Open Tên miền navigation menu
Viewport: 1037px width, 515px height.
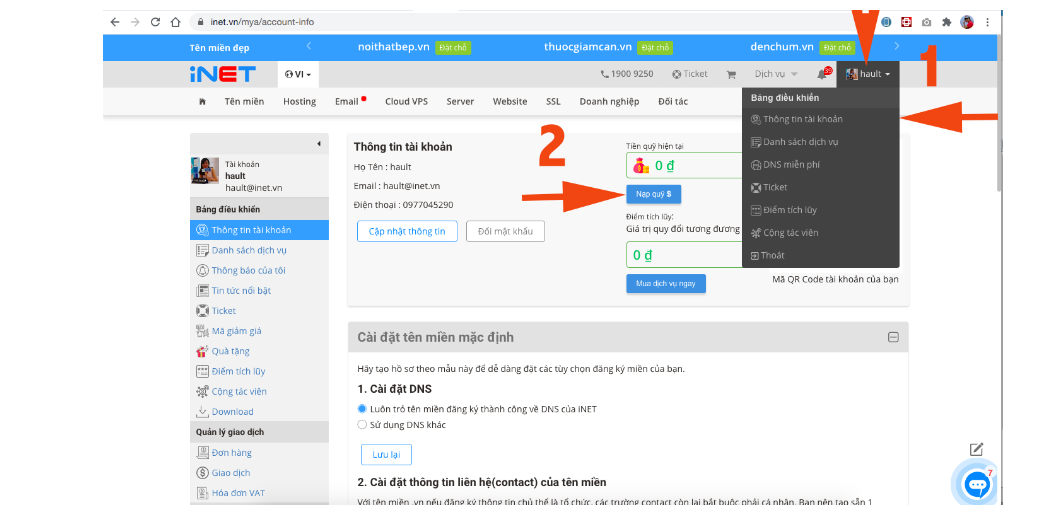pyautogui.click(x=244, y=102)
